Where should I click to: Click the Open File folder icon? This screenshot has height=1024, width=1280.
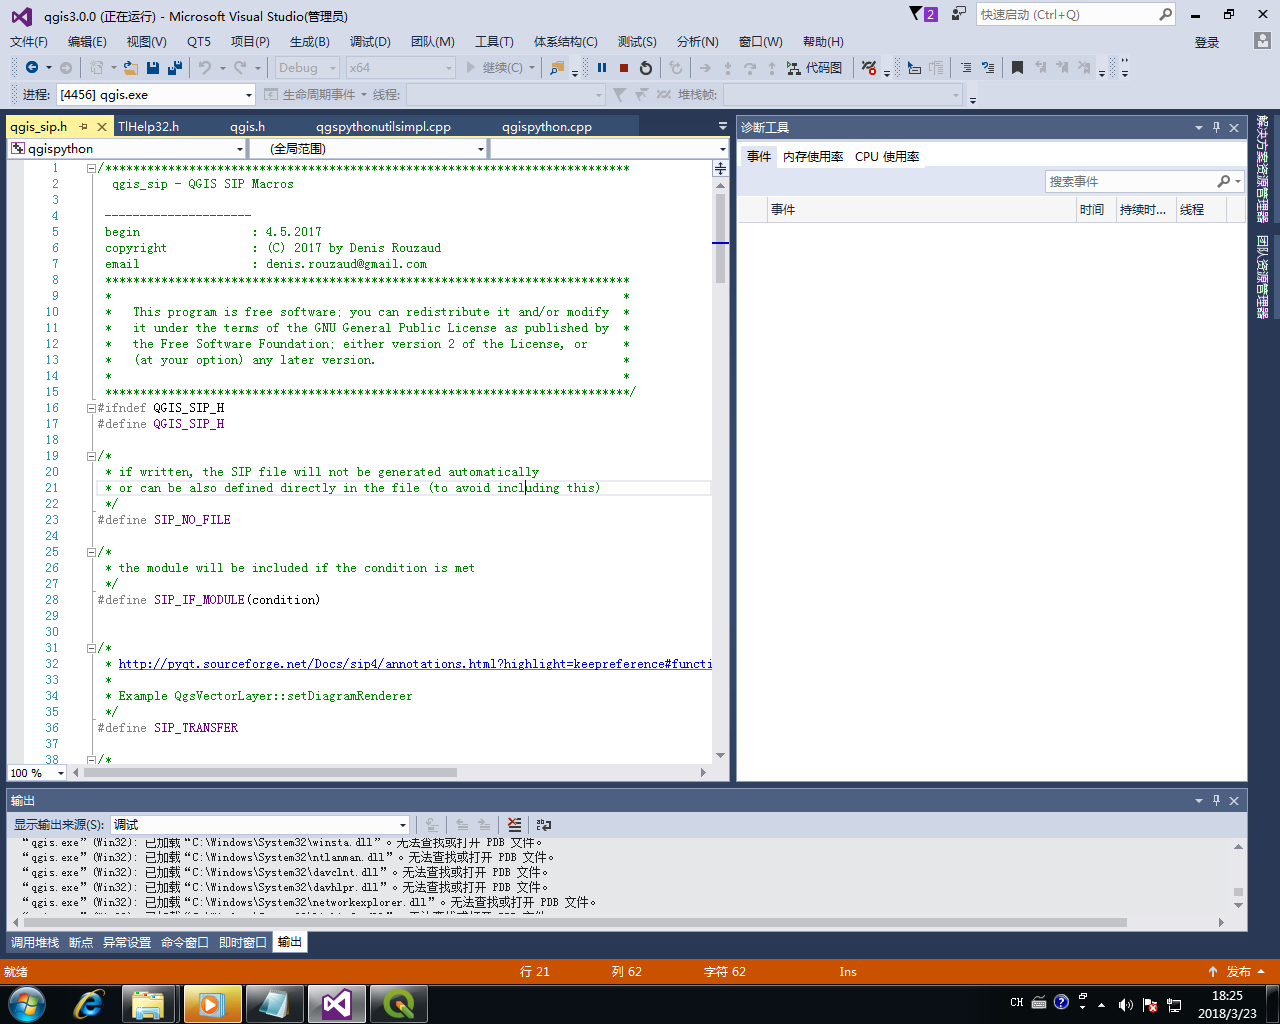click(130, 67)
